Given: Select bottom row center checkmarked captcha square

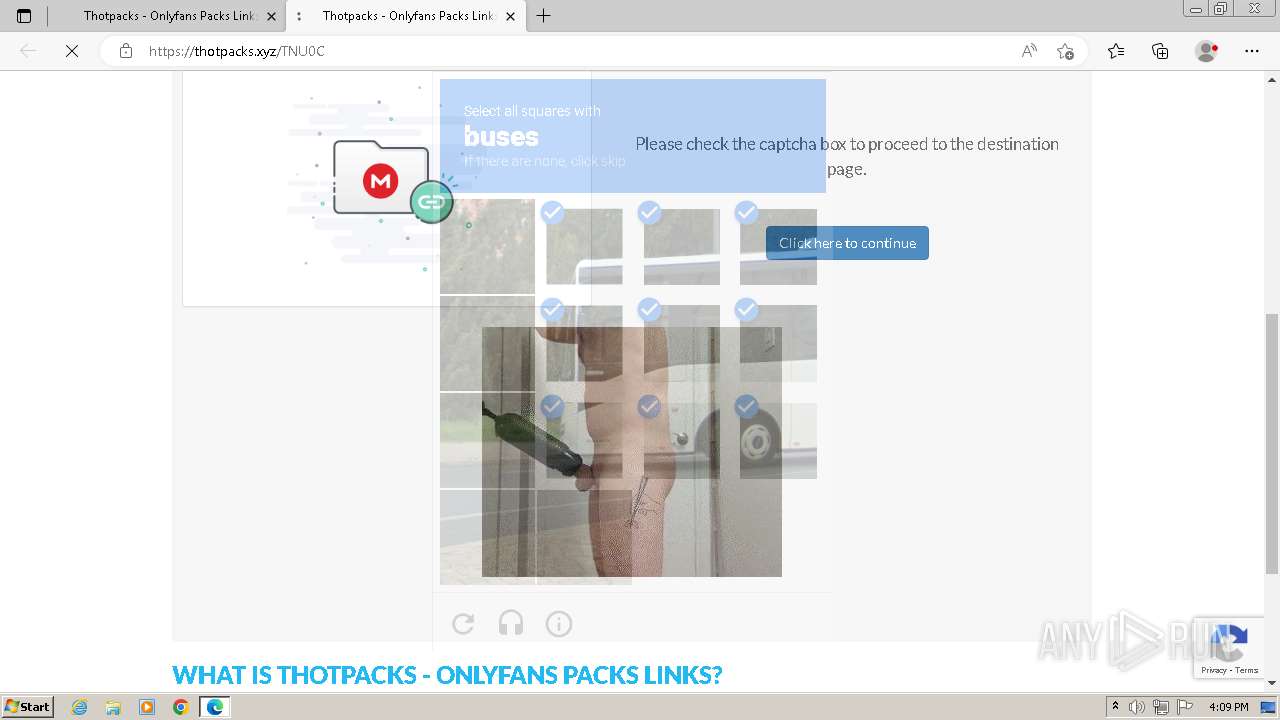Looking at the screenshot, I should [x=682, y=440].
